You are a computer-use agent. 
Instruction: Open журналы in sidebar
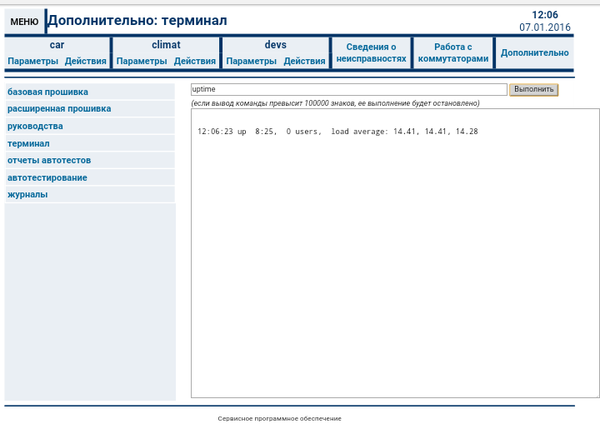27,194
